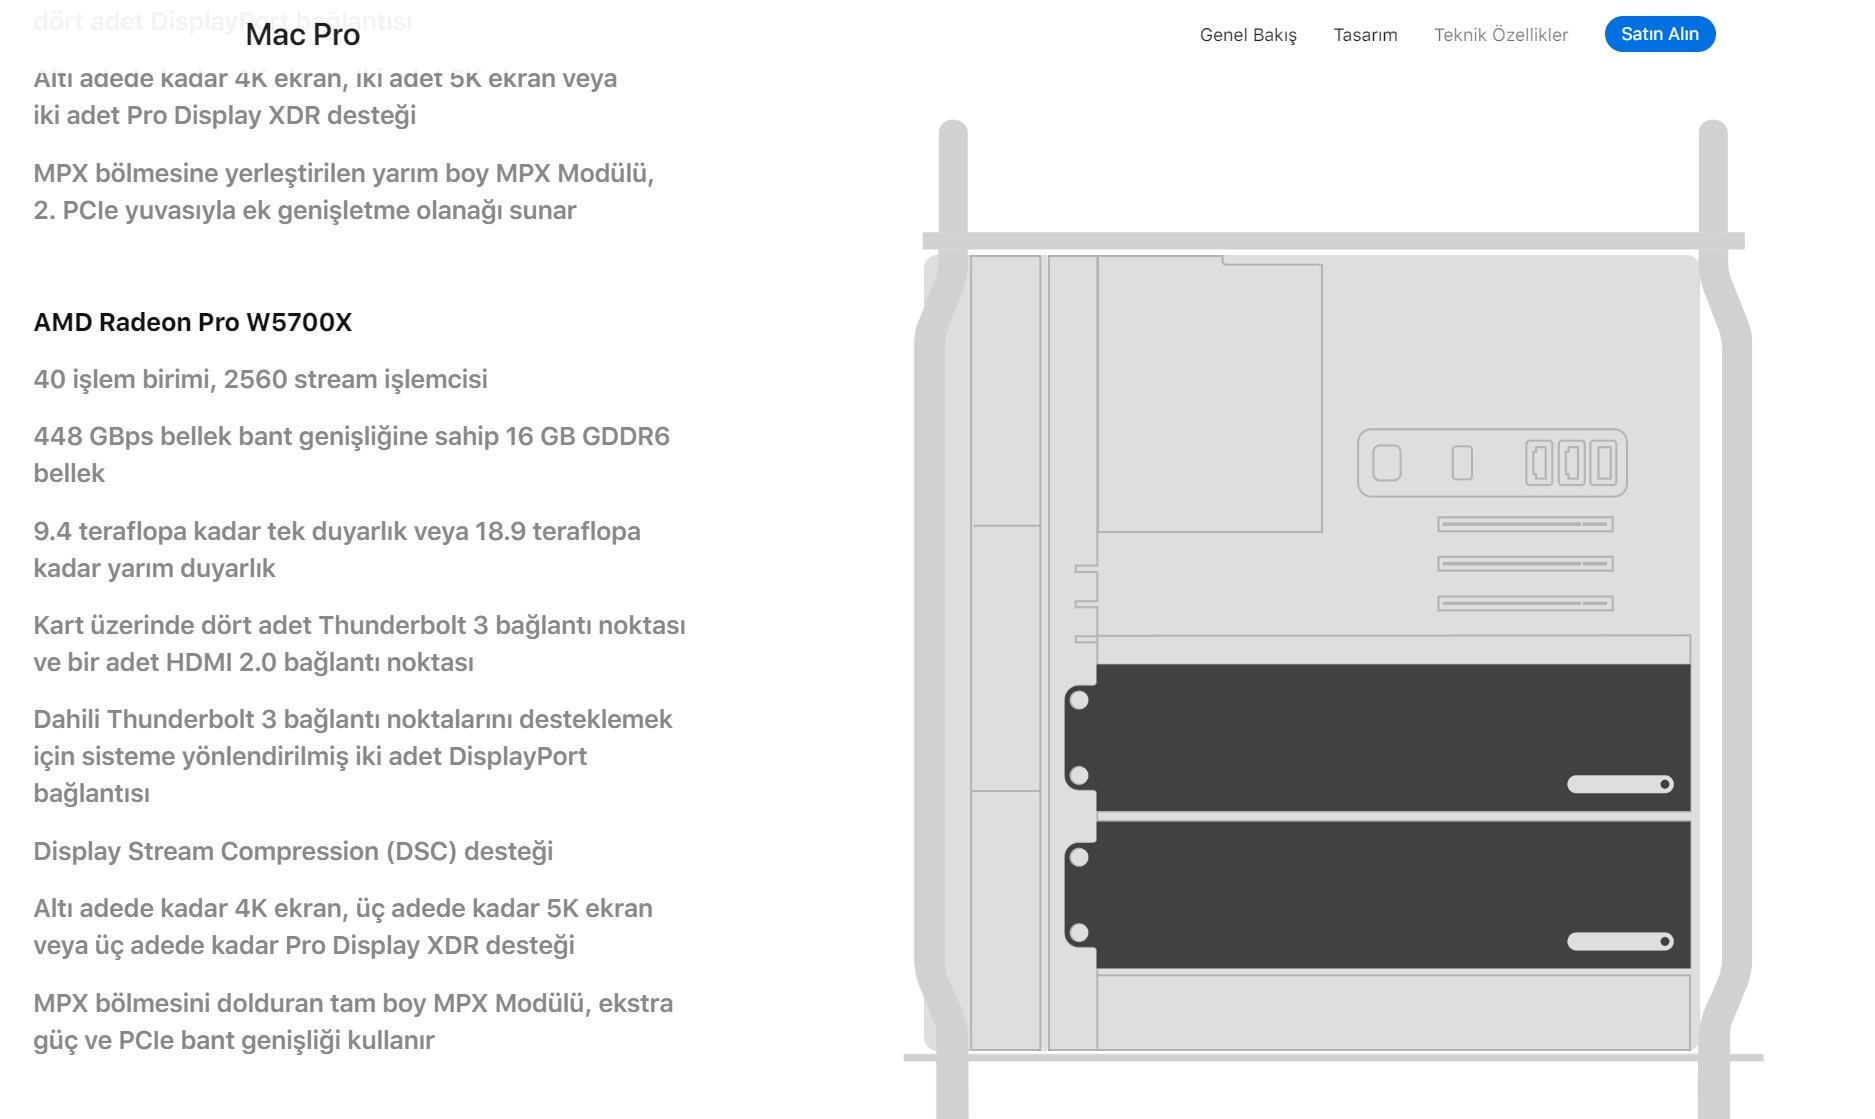
Task: Click the Satın Alın buy button
Action: click(x=1660, y=34)
